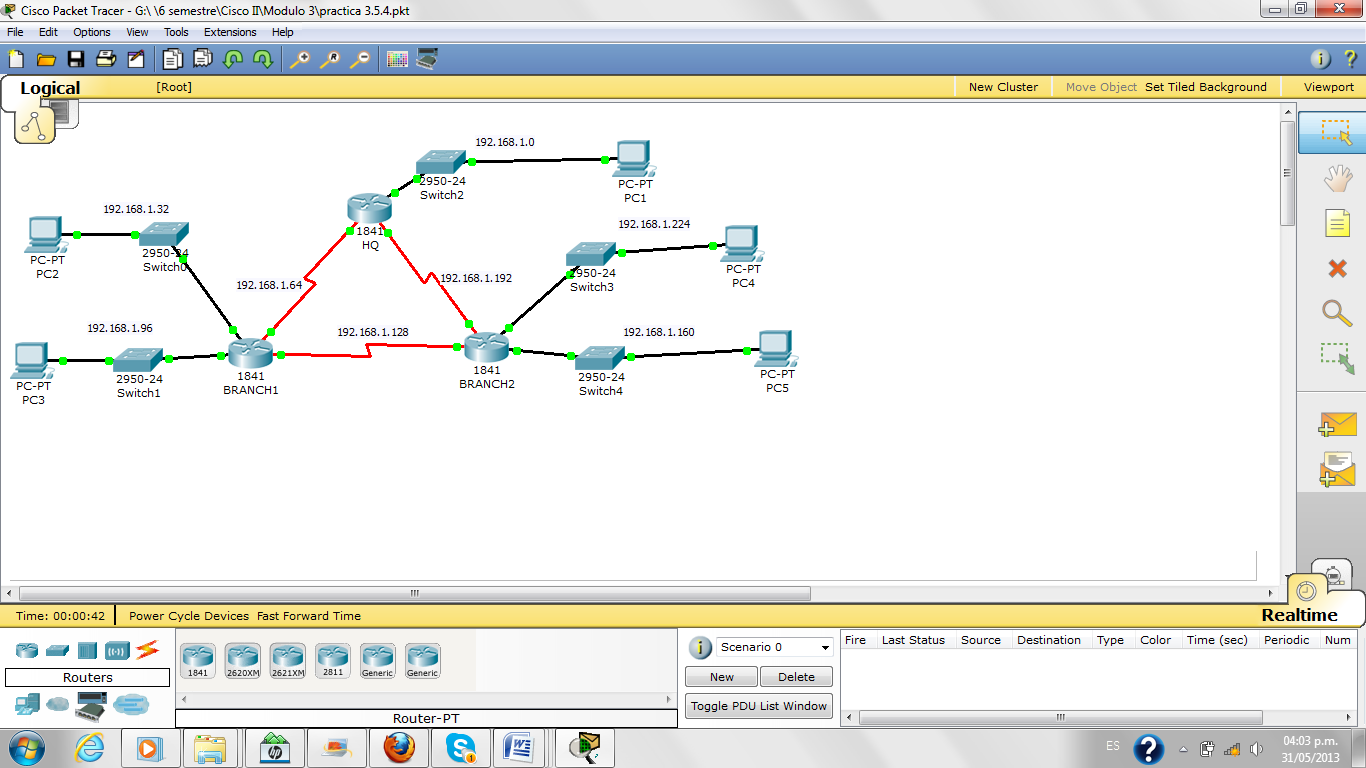Image resolution: width=1366 pixels, height=768 pixels.
Task: Select the WAN Emulation cloud icon
Action: (x=58, y=705)
